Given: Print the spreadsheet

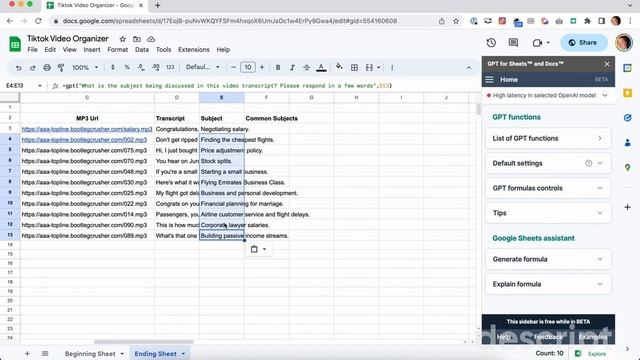Looking at the screenshot, I should [47, 68].
